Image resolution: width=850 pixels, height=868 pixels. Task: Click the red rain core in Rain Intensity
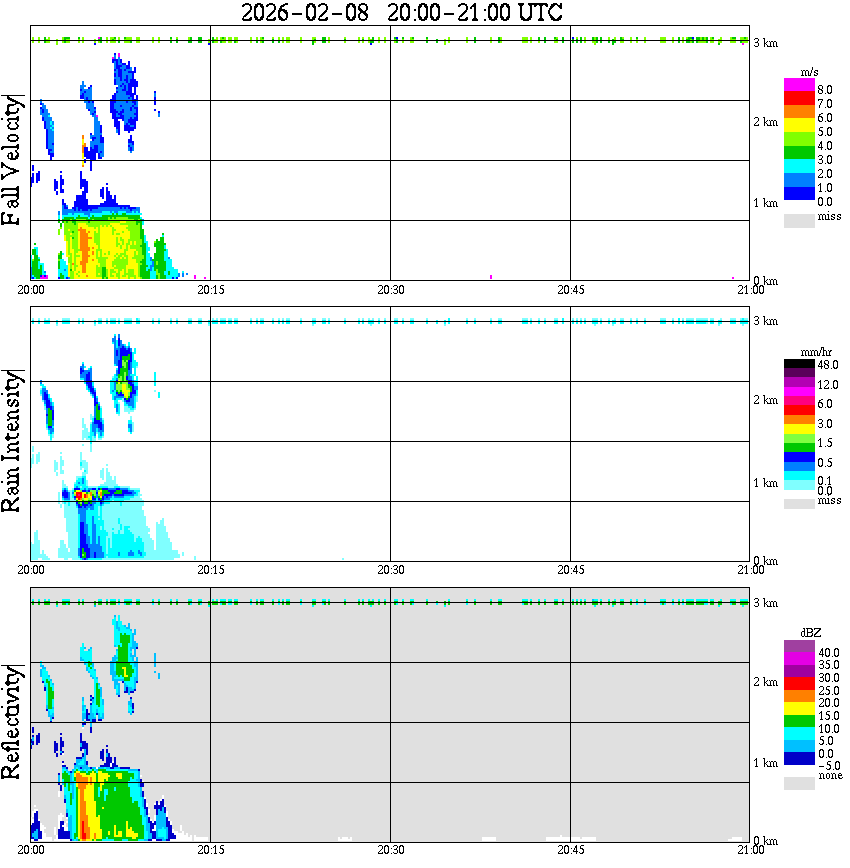click(x=81, y=495)
